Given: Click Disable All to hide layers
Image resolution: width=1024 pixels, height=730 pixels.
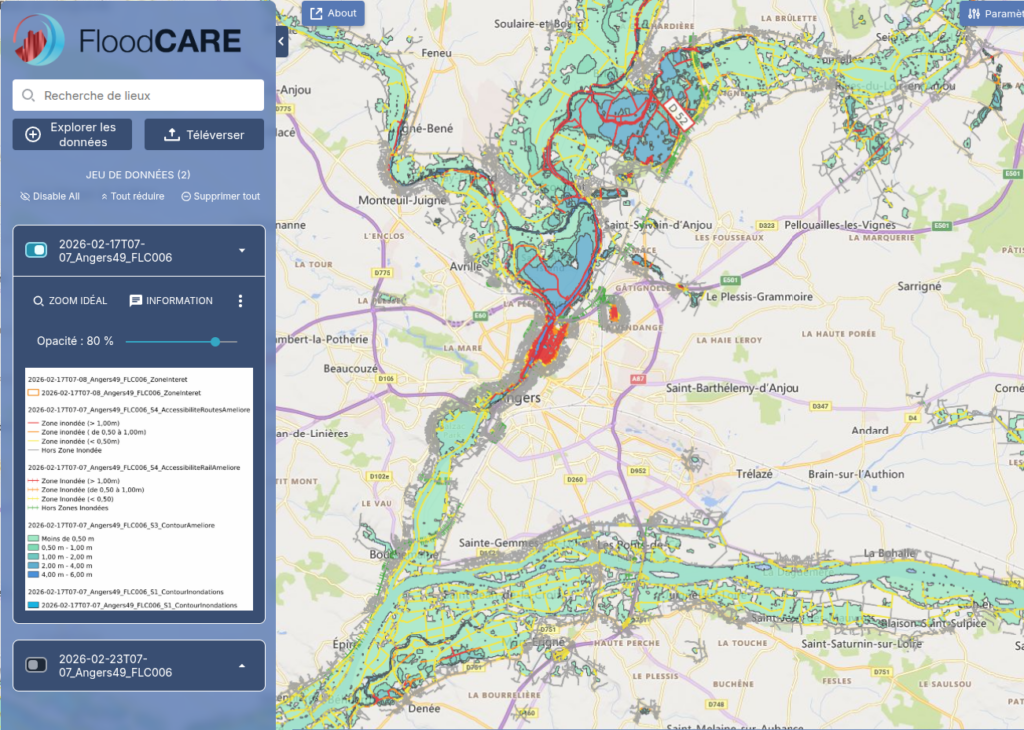Looking at the screenshot, I should click(x=50, y=196).
